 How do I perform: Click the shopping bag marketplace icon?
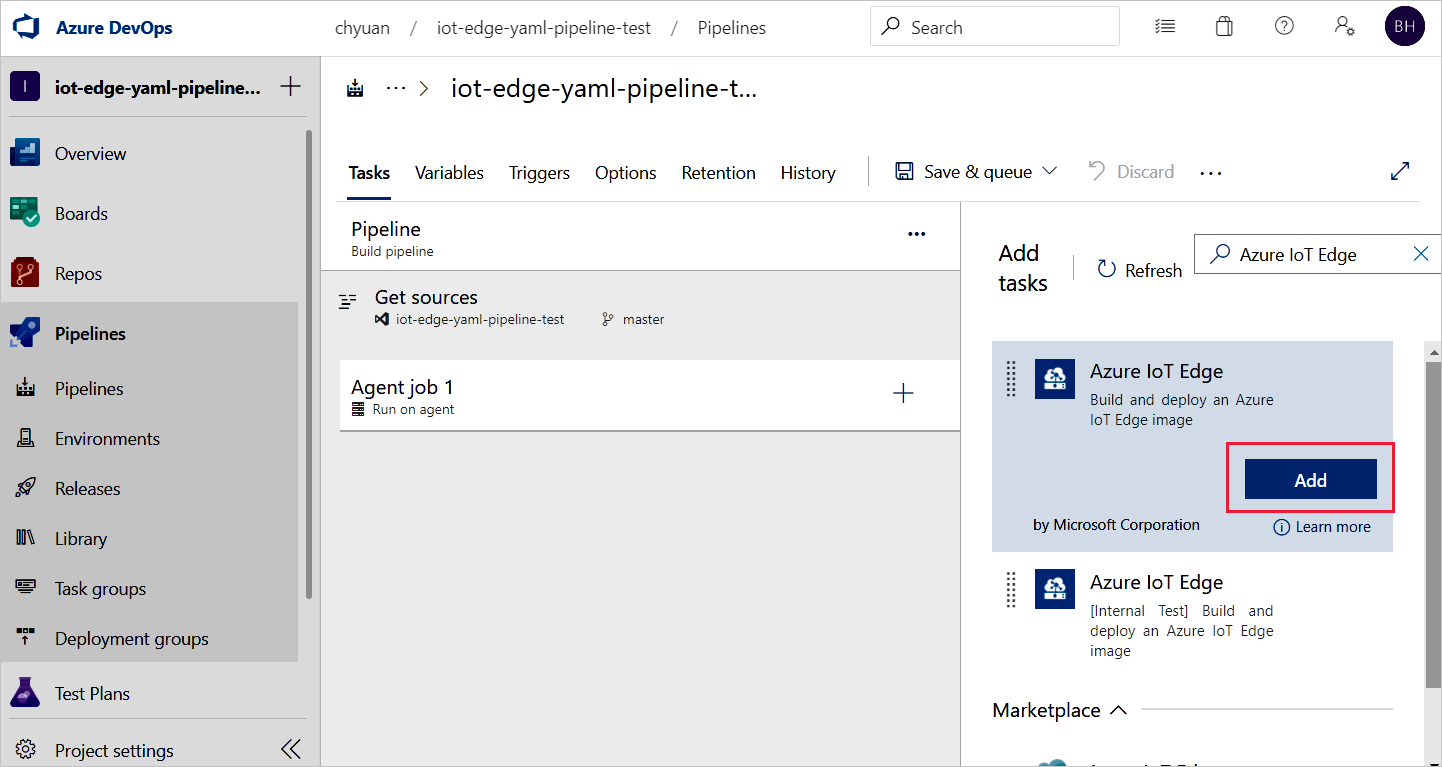[1224, 27]
